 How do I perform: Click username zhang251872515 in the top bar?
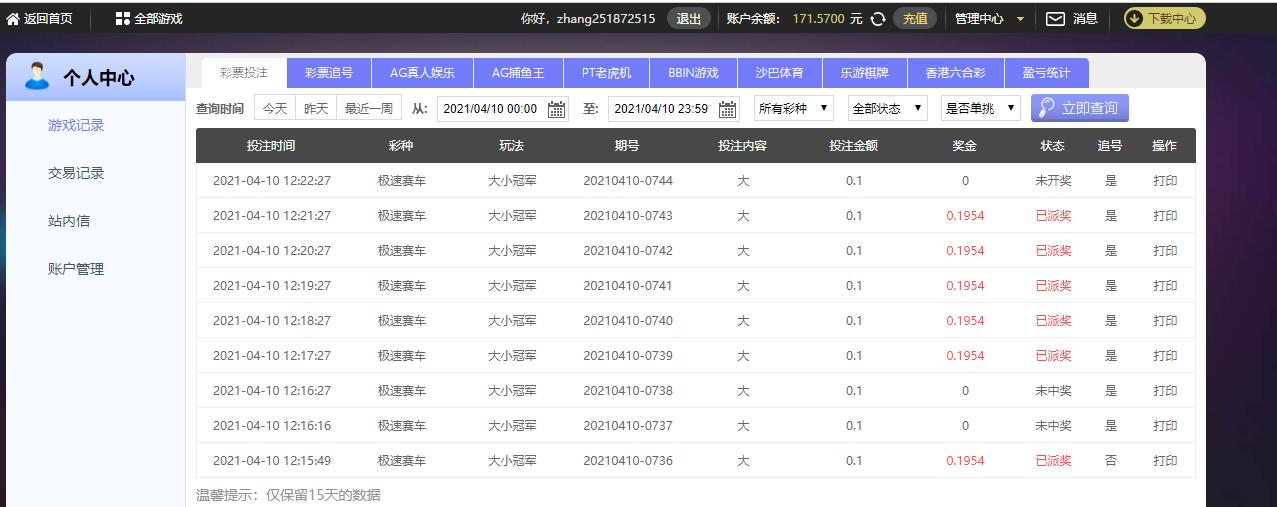pyautogui.click(x=606, y=18)
